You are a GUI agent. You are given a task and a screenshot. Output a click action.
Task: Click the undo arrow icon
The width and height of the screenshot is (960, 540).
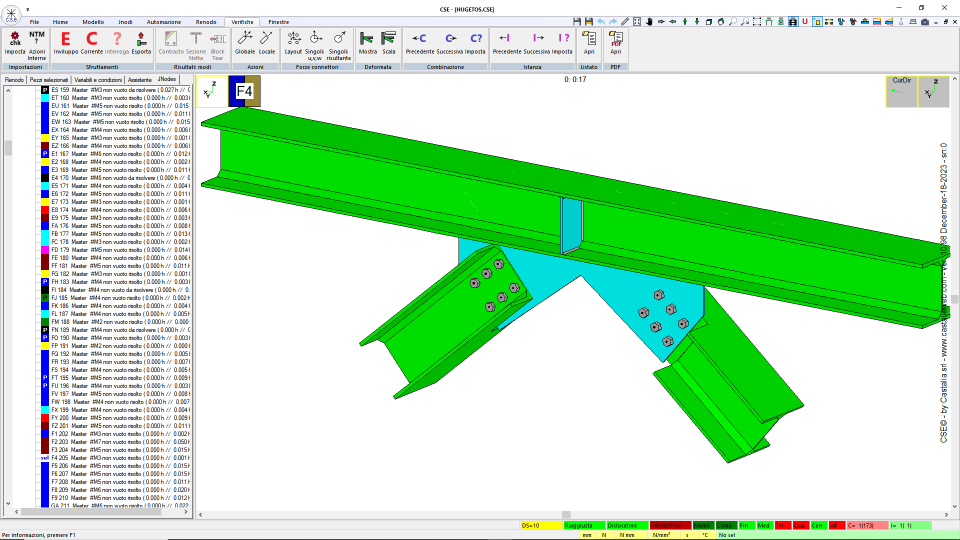[601, 21]
